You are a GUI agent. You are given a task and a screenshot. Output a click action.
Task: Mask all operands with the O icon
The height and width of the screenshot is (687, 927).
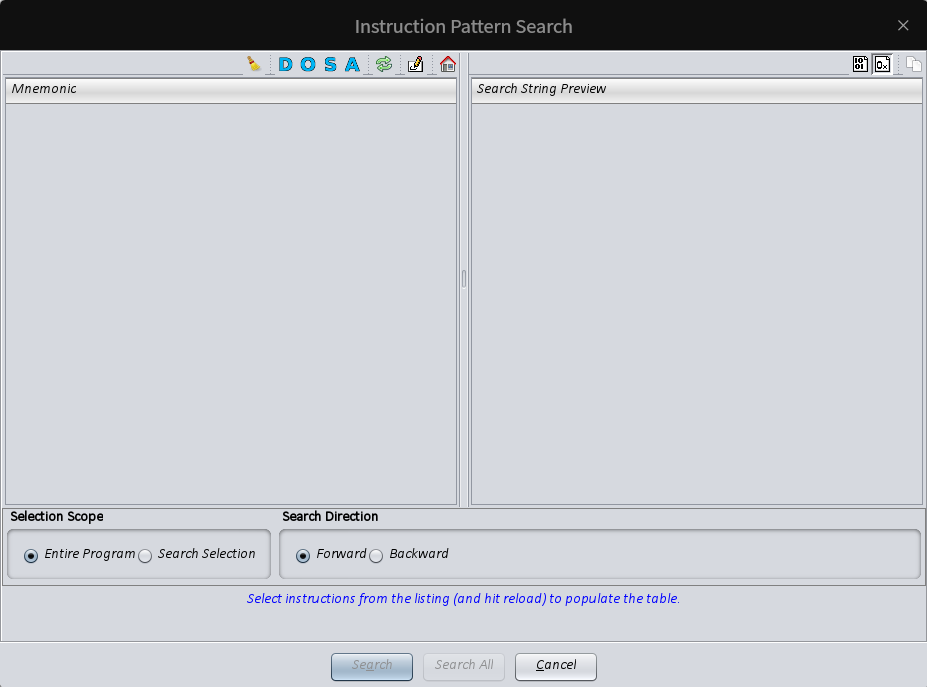(308, 64)
